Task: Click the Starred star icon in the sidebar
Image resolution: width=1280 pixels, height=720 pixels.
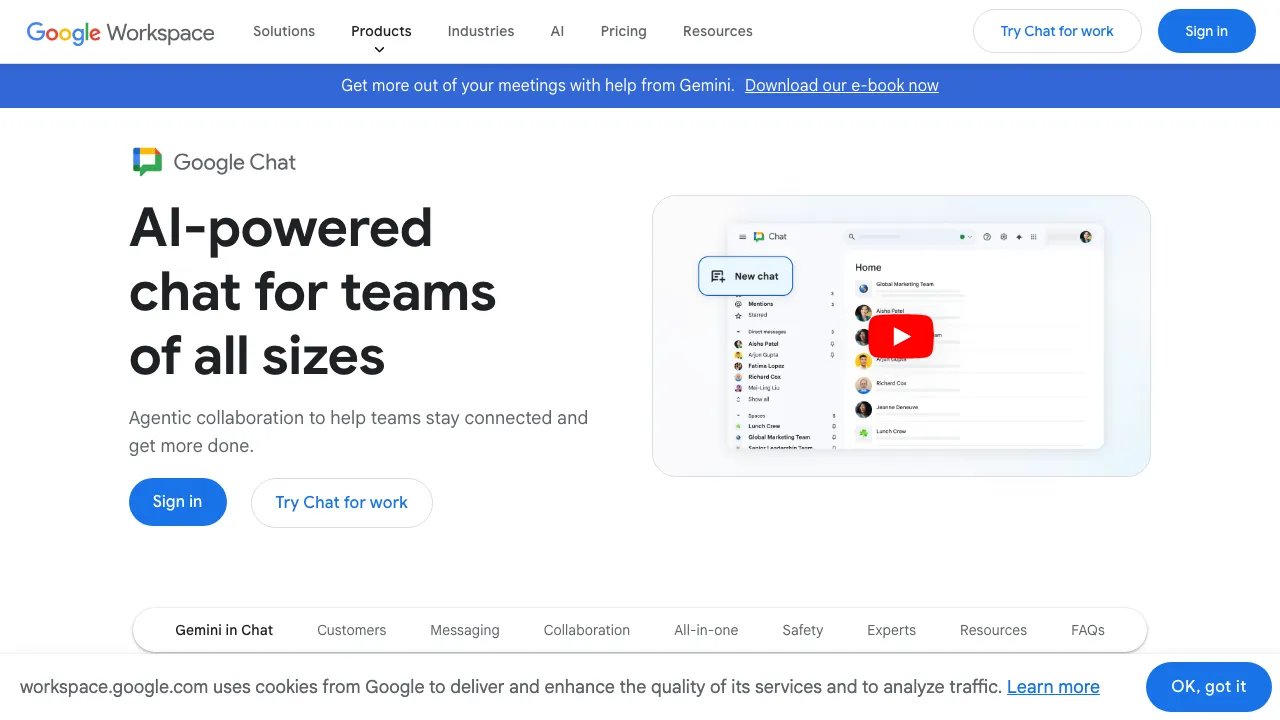Action: pyautogui.click(x=739, y=315)
